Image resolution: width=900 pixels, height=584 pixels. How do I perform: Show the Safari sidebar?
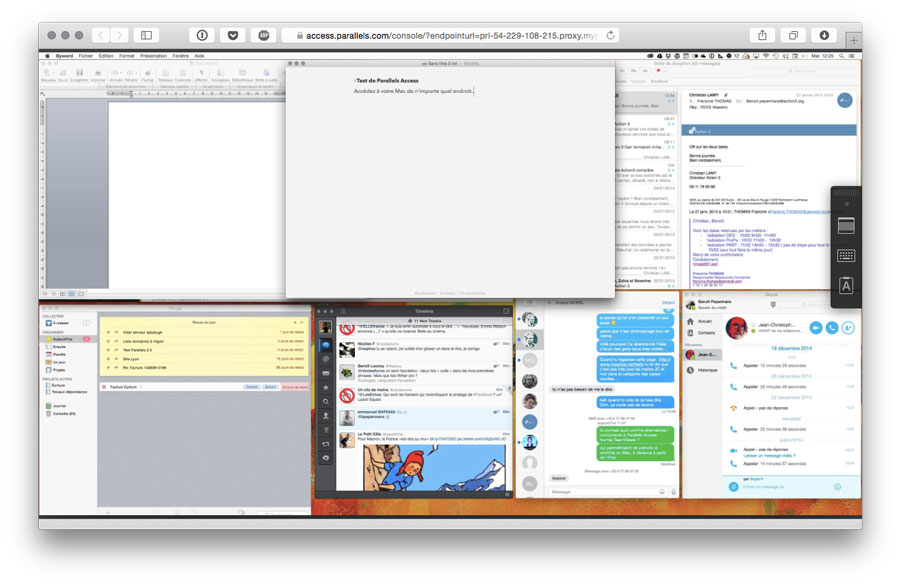[146, 36]
